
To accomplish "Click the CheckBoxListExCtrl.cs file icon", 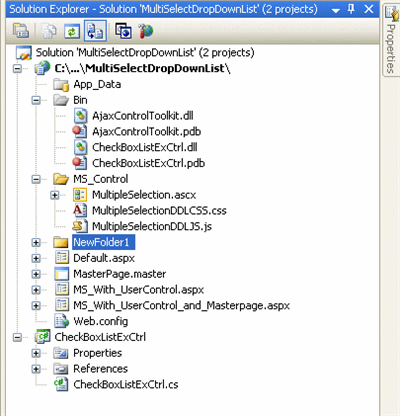I will (61, 384).
